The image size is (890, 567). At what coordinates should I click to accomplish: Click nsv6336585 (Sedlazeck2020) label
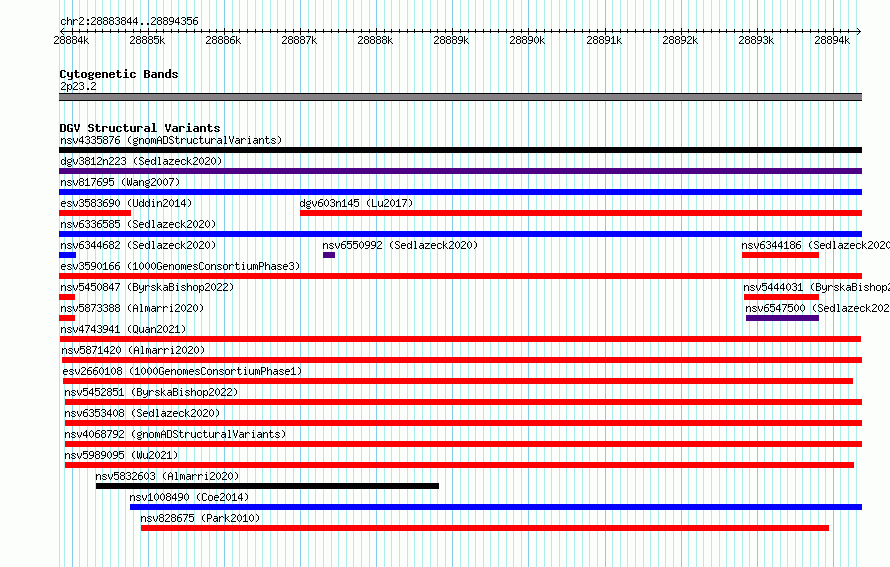tap(138, 224)
